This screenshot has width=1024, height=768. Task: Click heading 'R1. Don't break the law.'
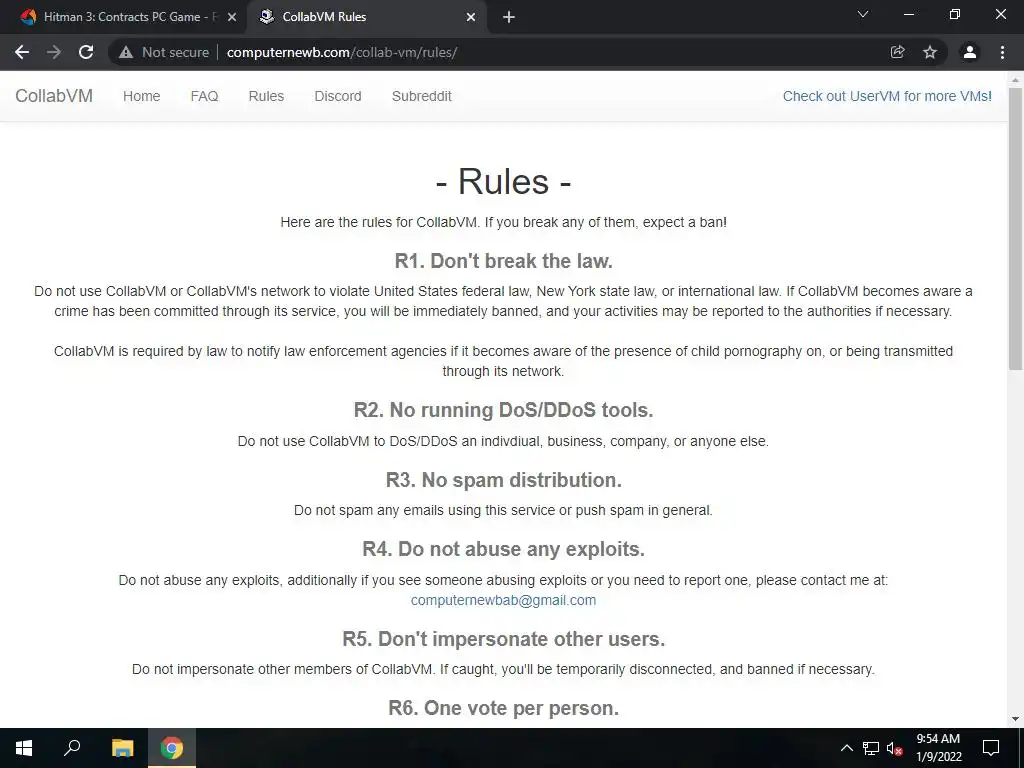[504, 261]
